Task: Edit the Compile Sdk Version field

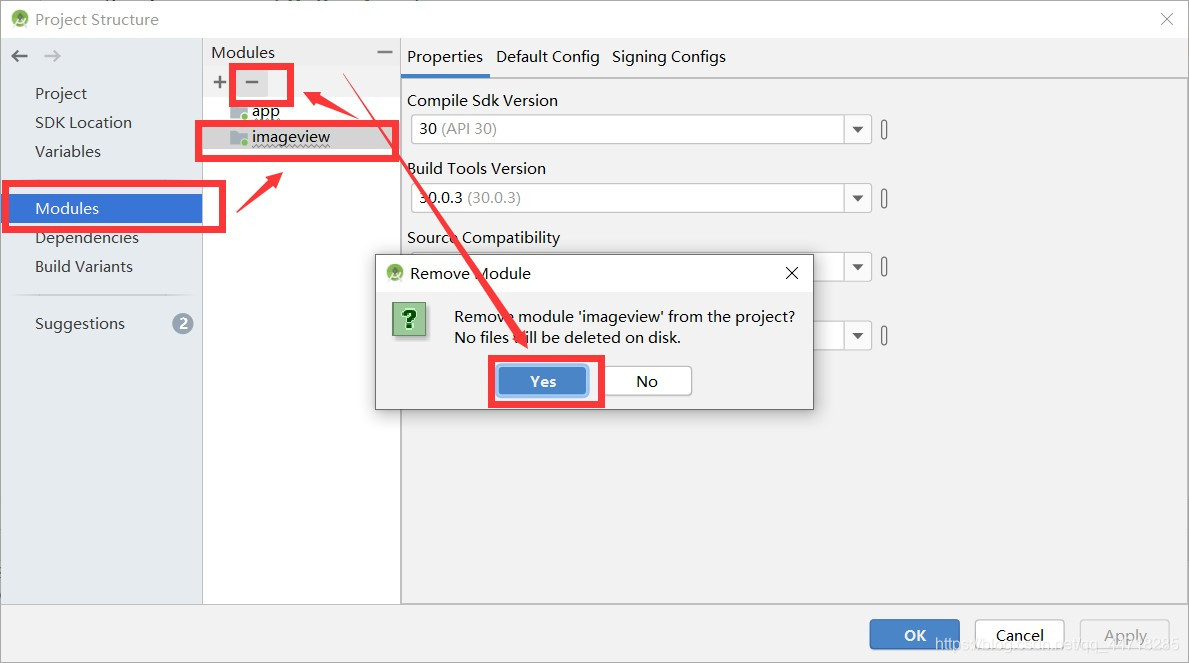Action: pos(628,129)
